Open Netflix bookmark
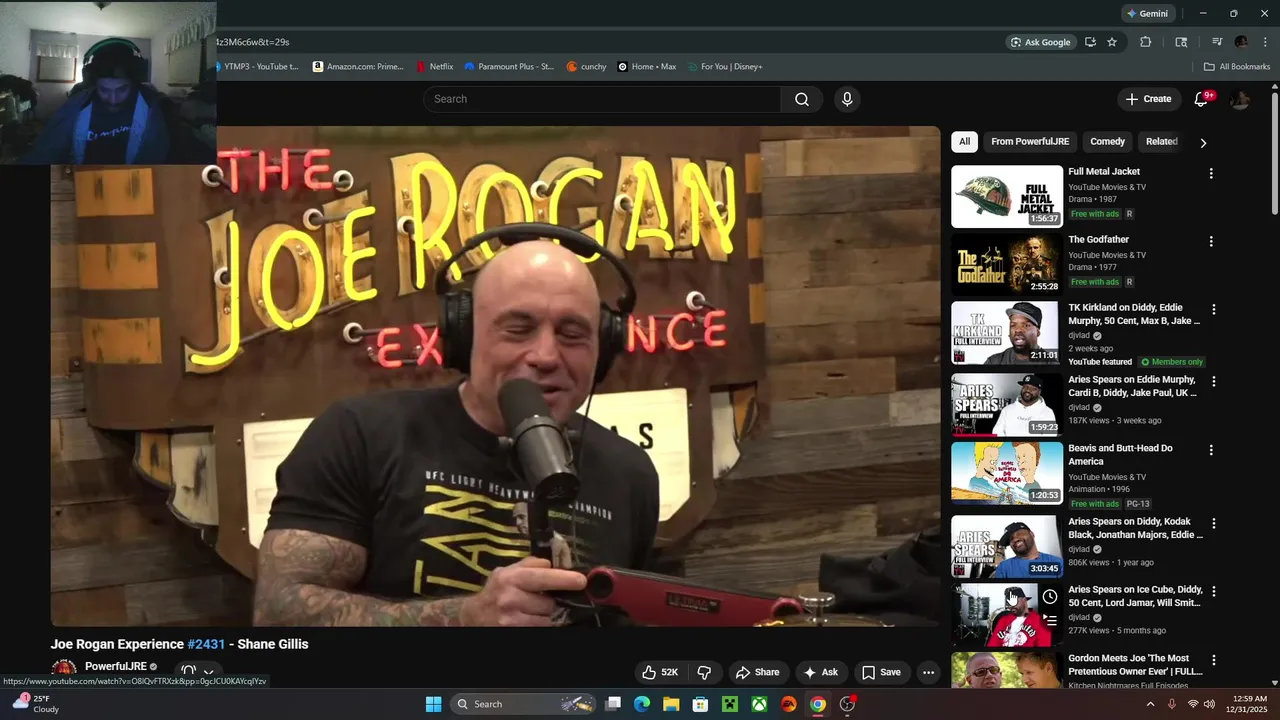This screenshot has width=1280, height=720. point(434,67)
